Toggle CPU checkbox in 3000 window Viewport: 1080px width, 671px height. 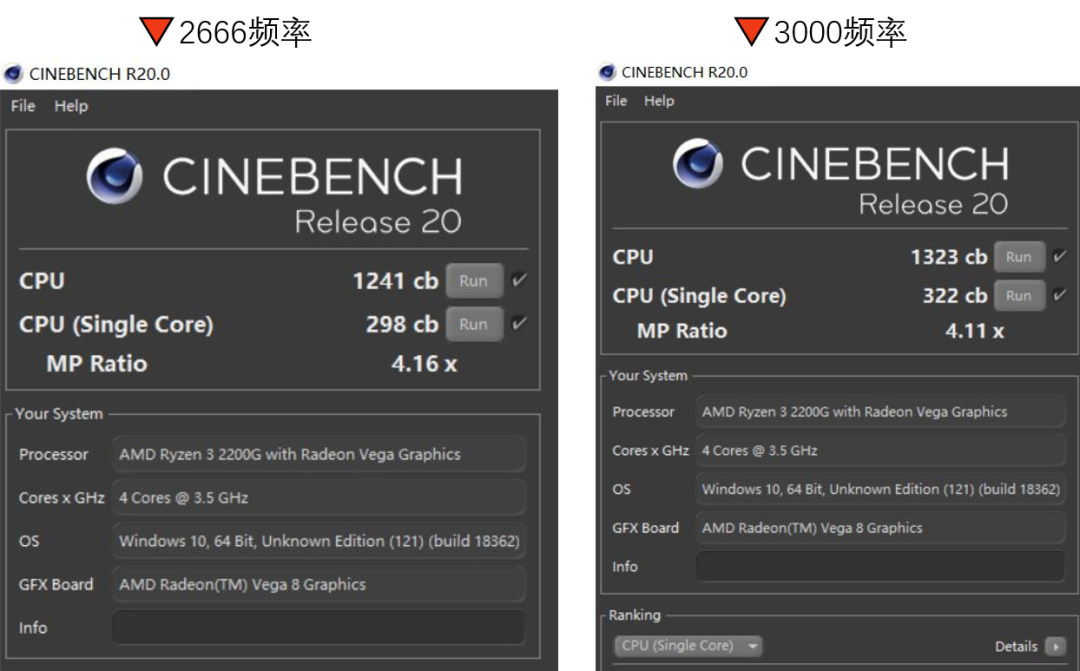tap(1060, 256)
